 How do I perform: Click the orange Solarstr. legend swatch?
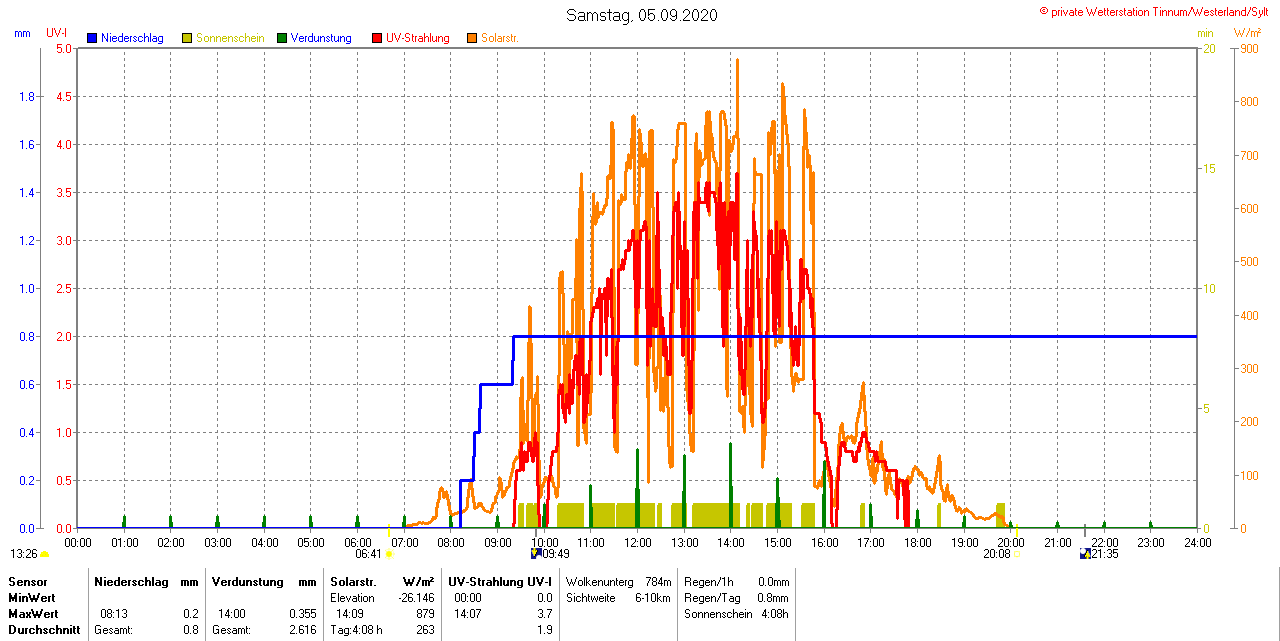tap(471, 38)
